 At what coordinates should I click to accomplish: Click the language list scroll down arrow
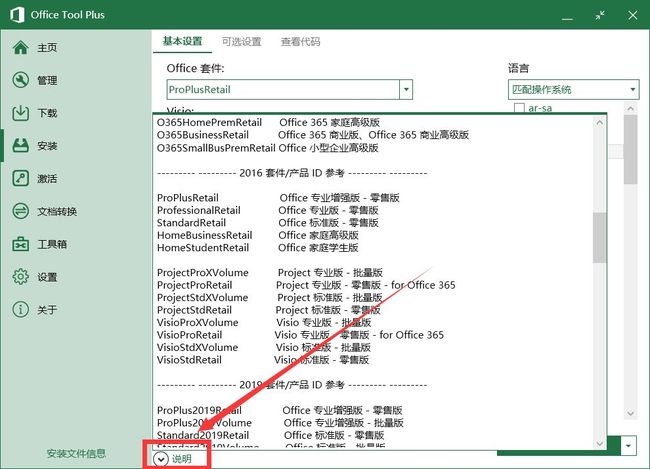631,413
